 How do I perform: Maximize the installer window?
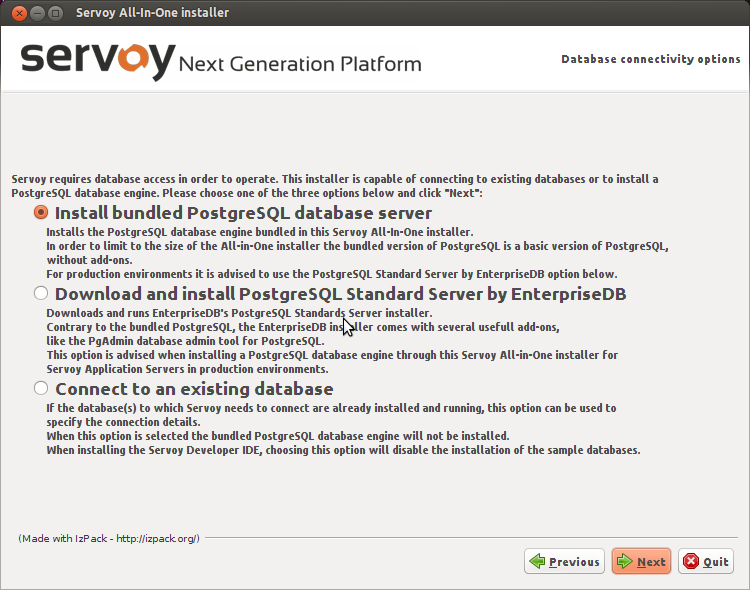coord(55,13)
